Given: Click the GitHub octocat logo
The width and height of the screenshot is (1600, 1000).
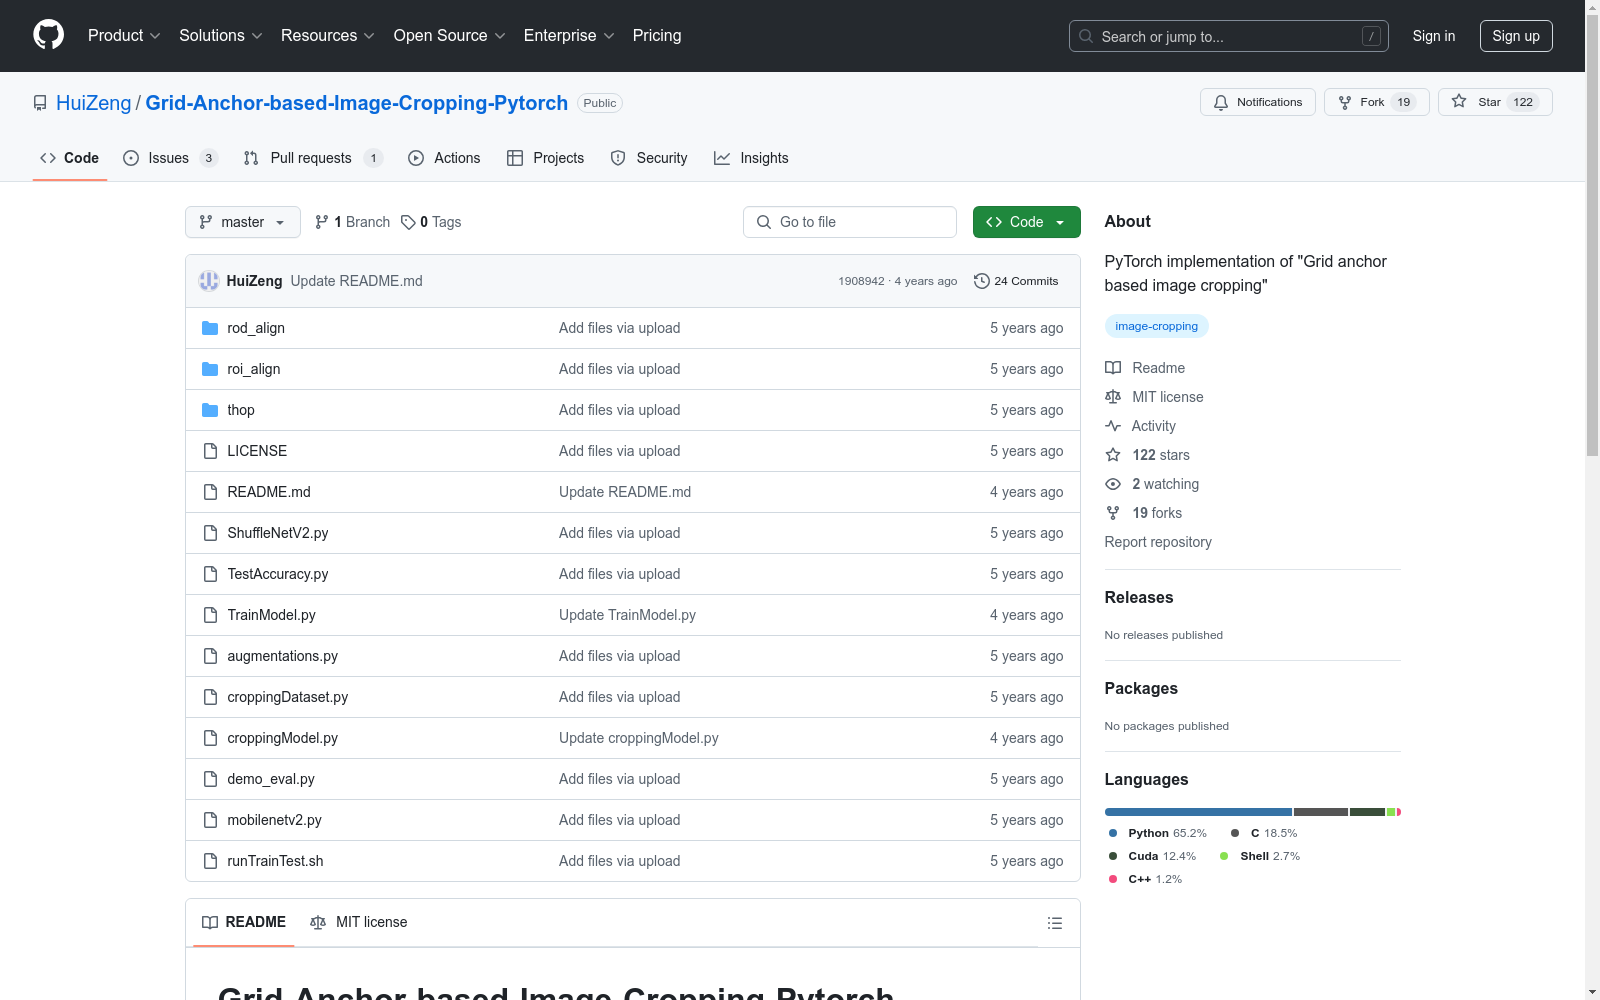Looking at the screenshot, I should 48,35.
